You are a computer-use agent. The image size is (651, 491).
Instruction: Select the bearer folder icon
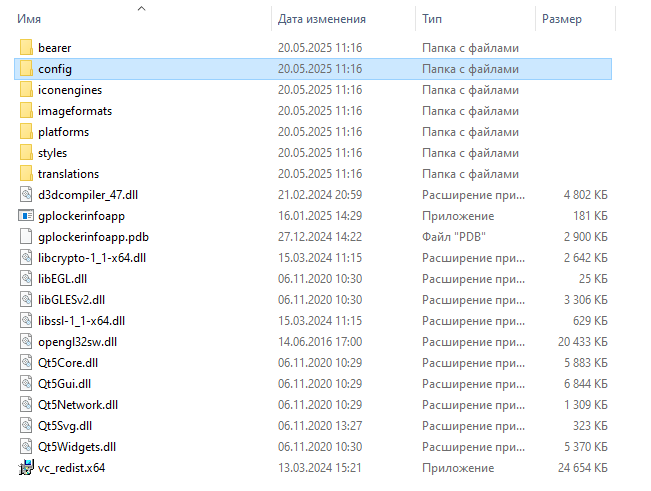point(26,47)
